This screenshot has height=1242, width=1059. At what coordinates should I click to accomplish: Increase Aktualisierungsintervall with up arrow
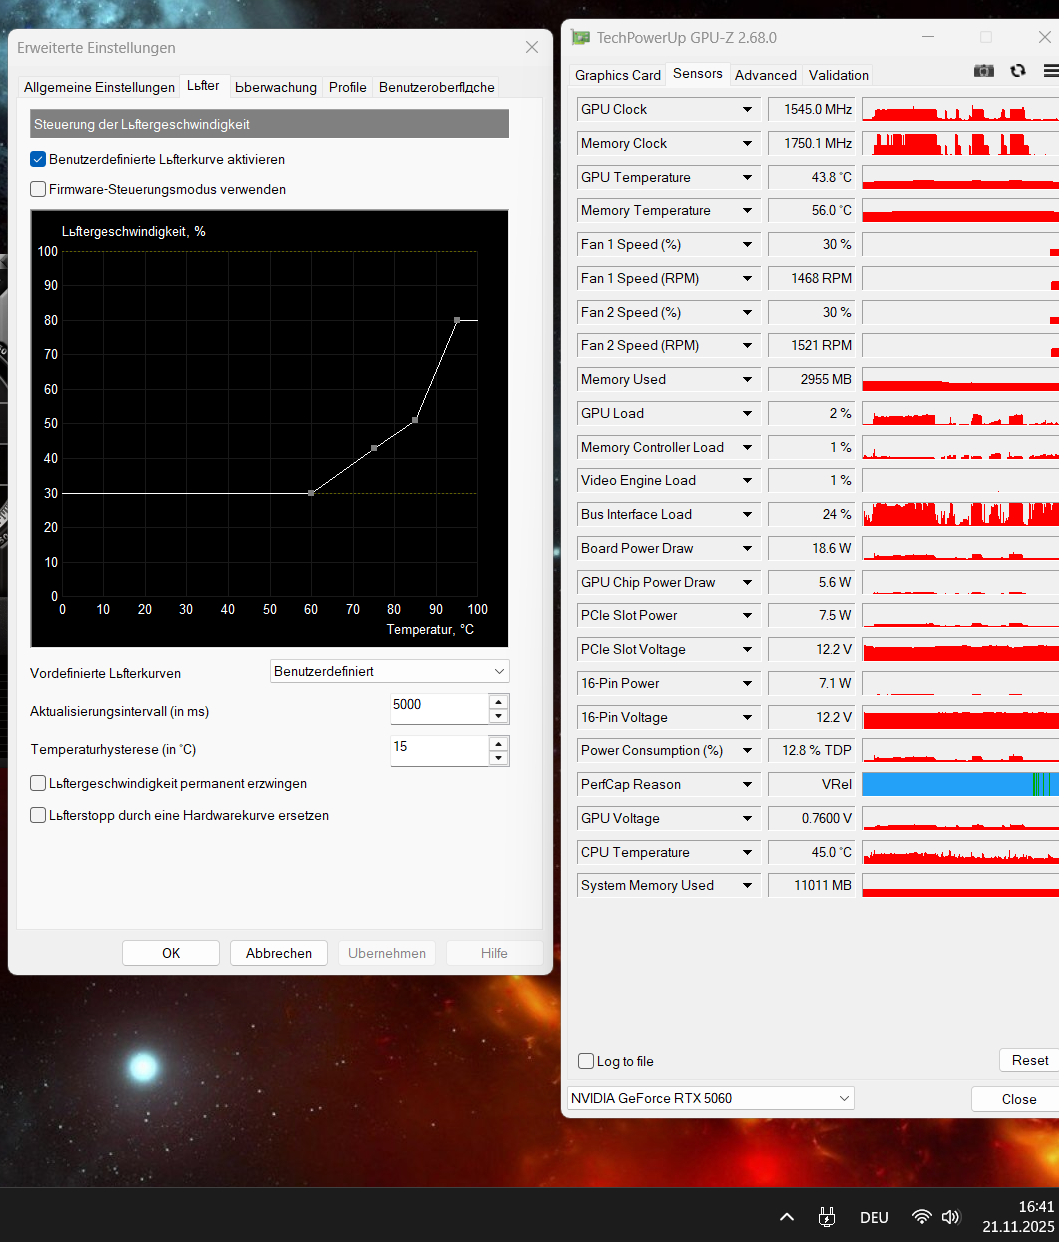(498, 701)
